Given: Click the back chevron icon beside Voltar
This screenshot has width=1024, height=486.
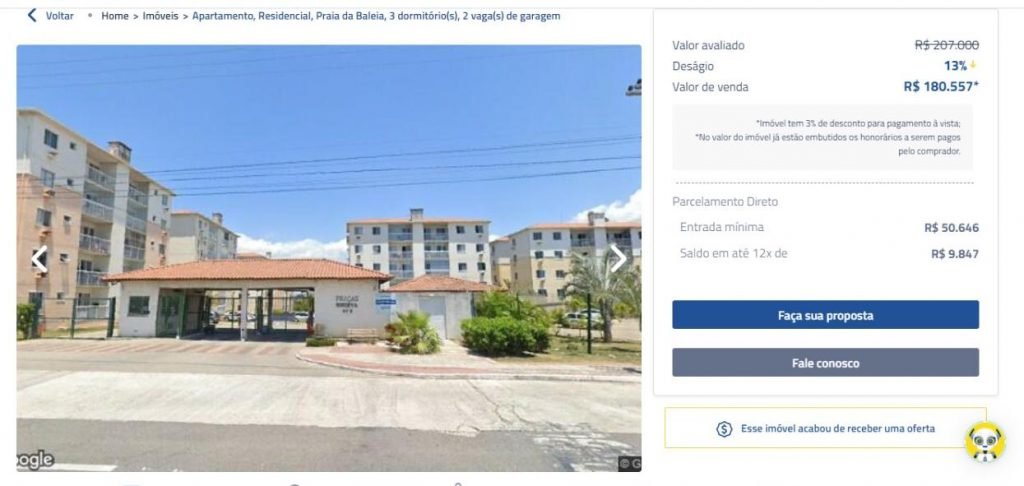Looking at the screenshot, I should pyautogui.click(x=31, y=16).
